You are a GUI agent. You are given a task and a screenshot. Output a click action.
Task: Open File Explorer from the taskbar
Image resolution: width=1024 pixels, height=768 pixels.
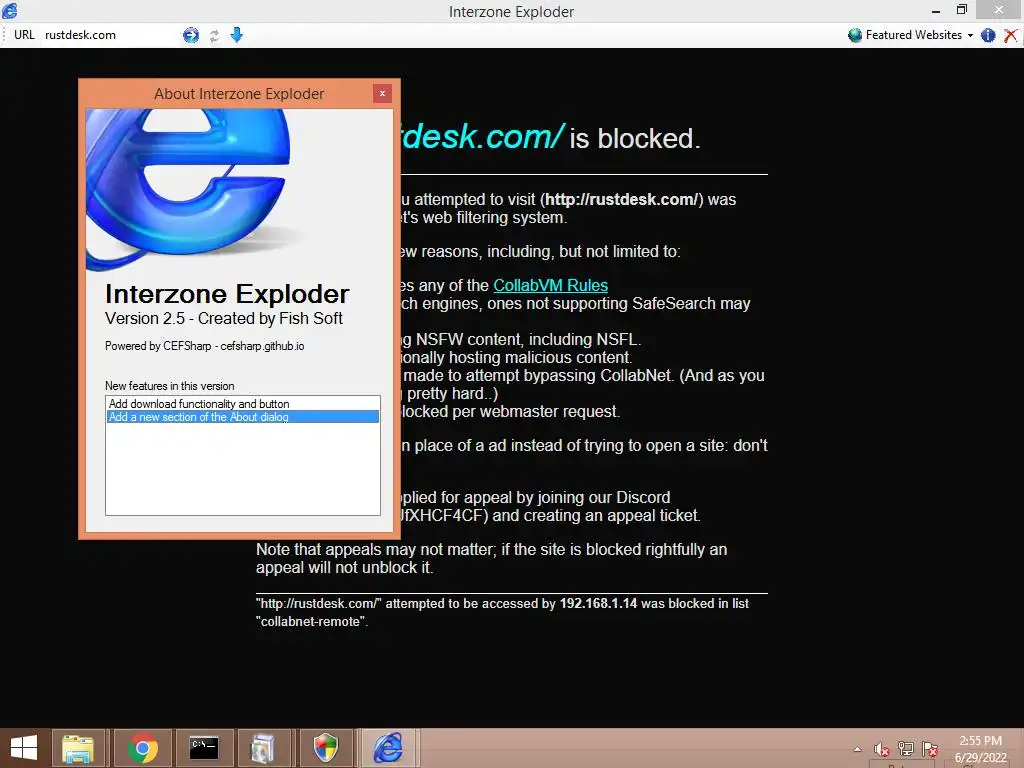[x=78, y=748]
